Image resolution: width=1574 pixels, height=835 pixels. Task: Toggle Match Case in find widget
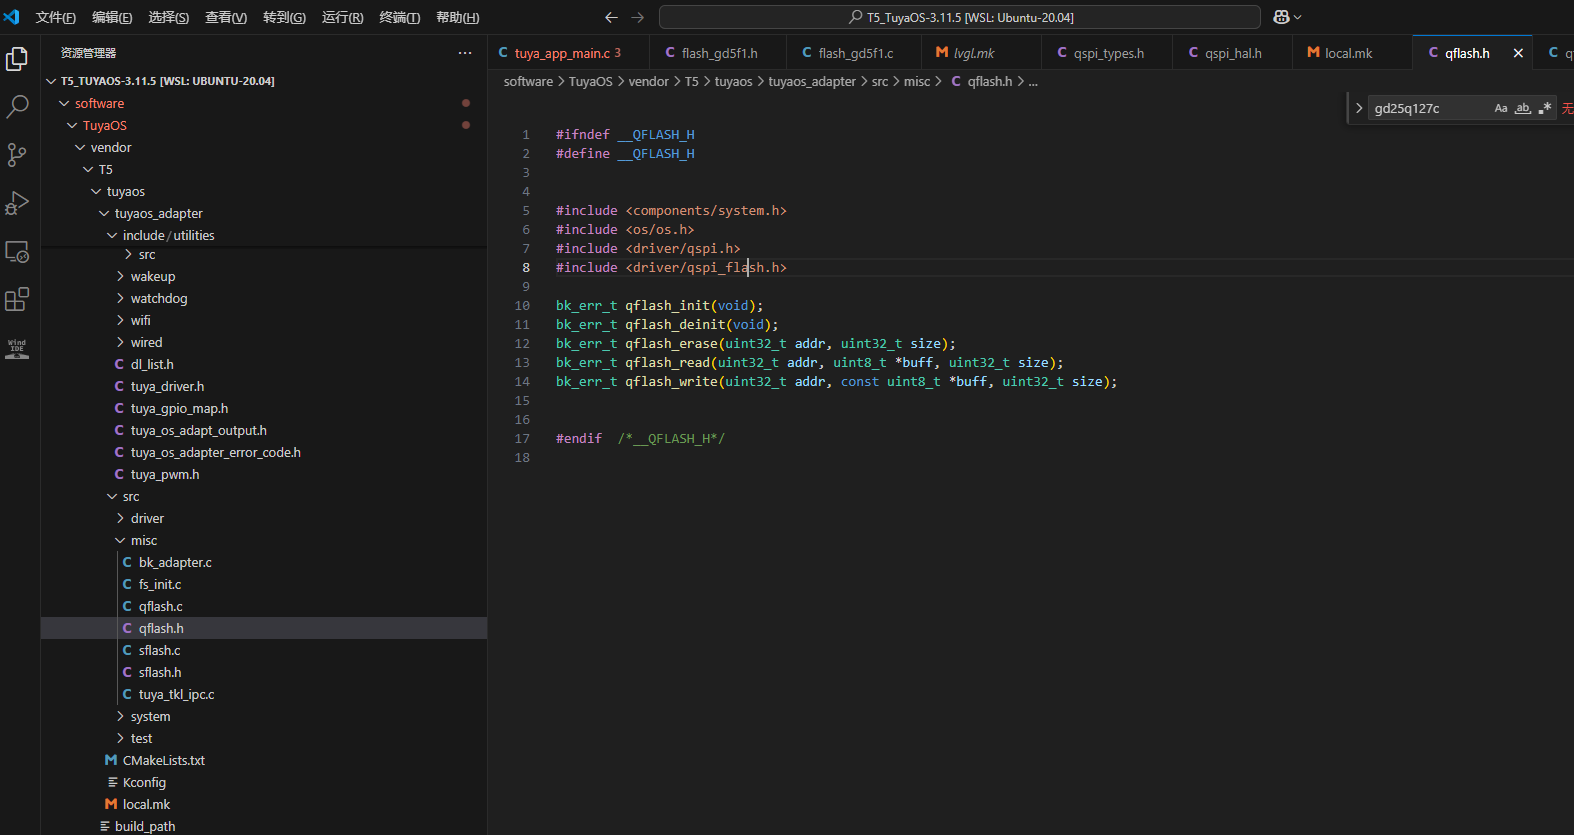click(x=1501, y=108)
